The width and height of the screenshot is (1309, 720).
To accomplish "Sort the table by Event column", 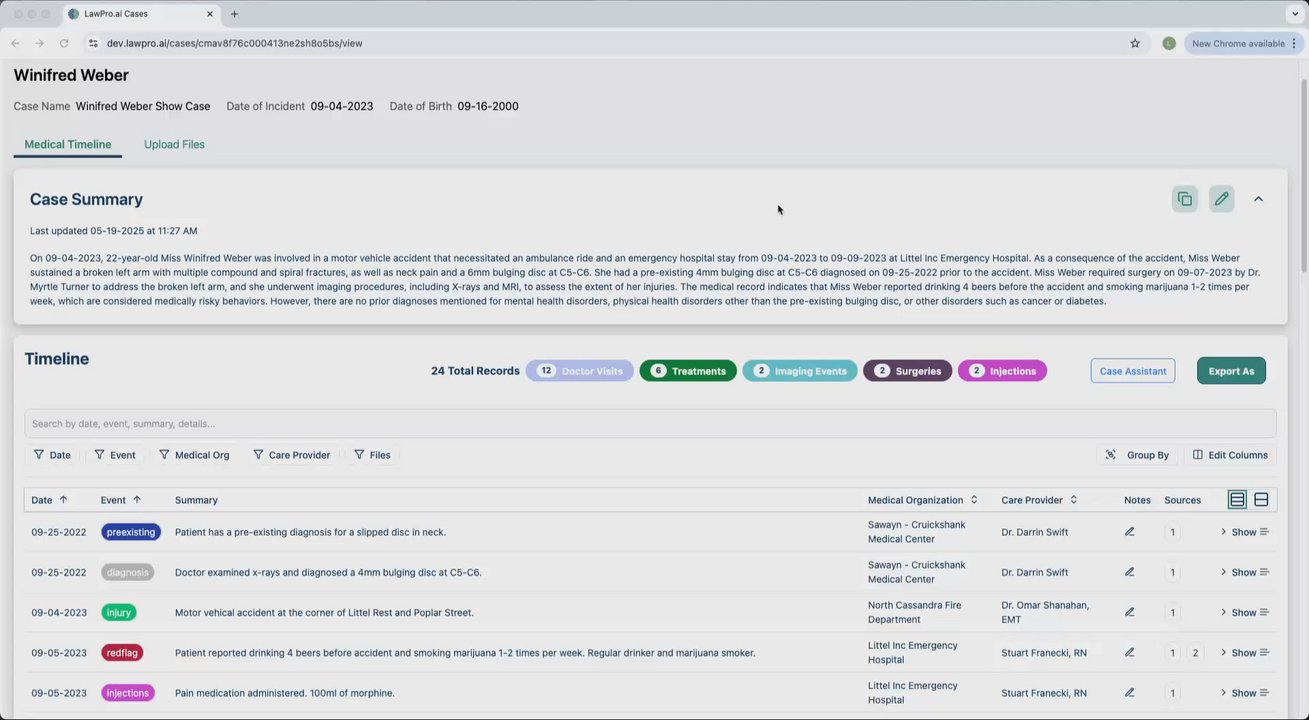I will (x=121, y=500).
